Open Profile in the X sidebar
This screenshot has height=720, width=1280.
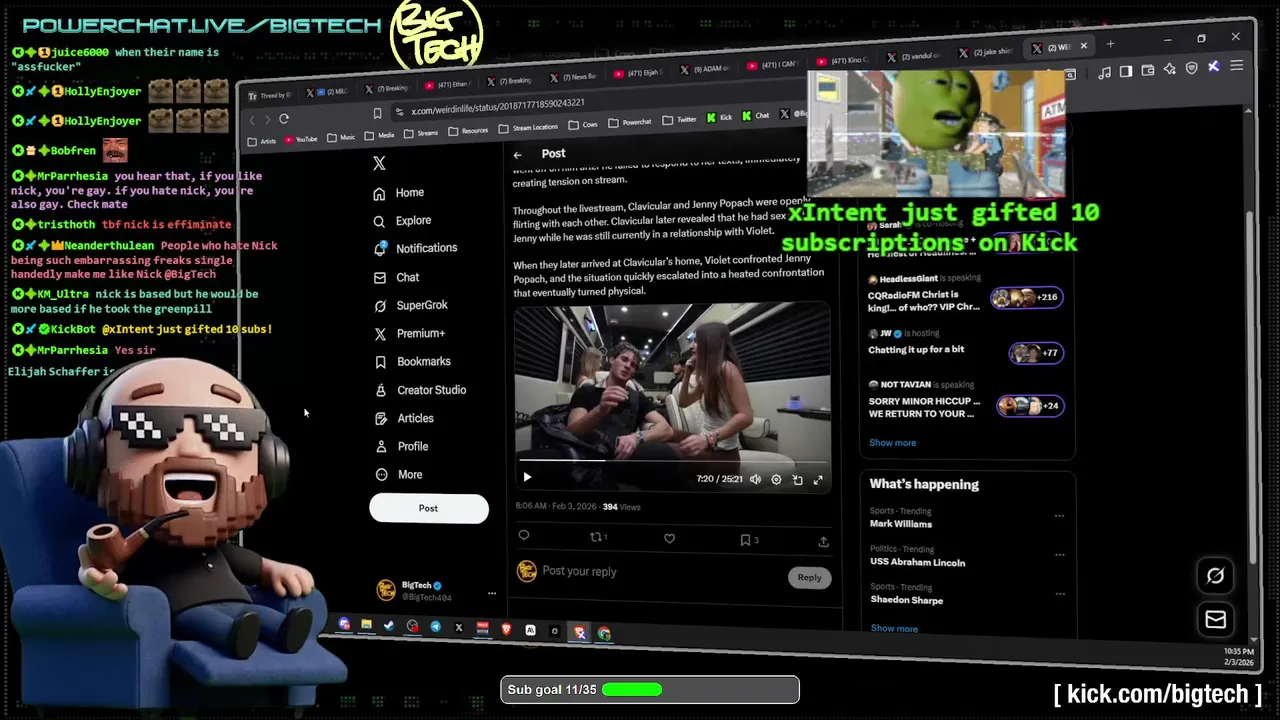[401, 447]
